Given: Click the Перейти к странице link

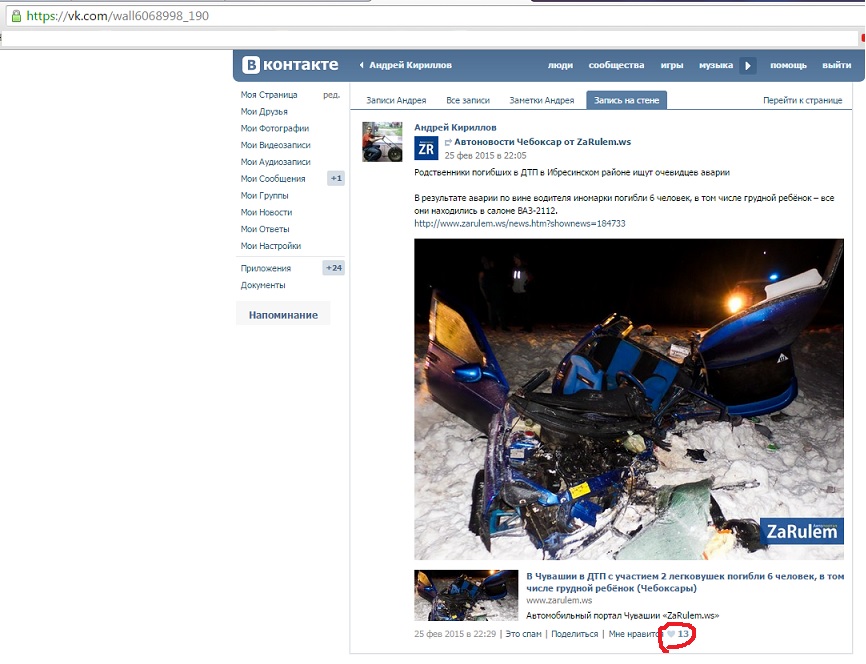Looking at the screenshot, I should click(802, 100).
